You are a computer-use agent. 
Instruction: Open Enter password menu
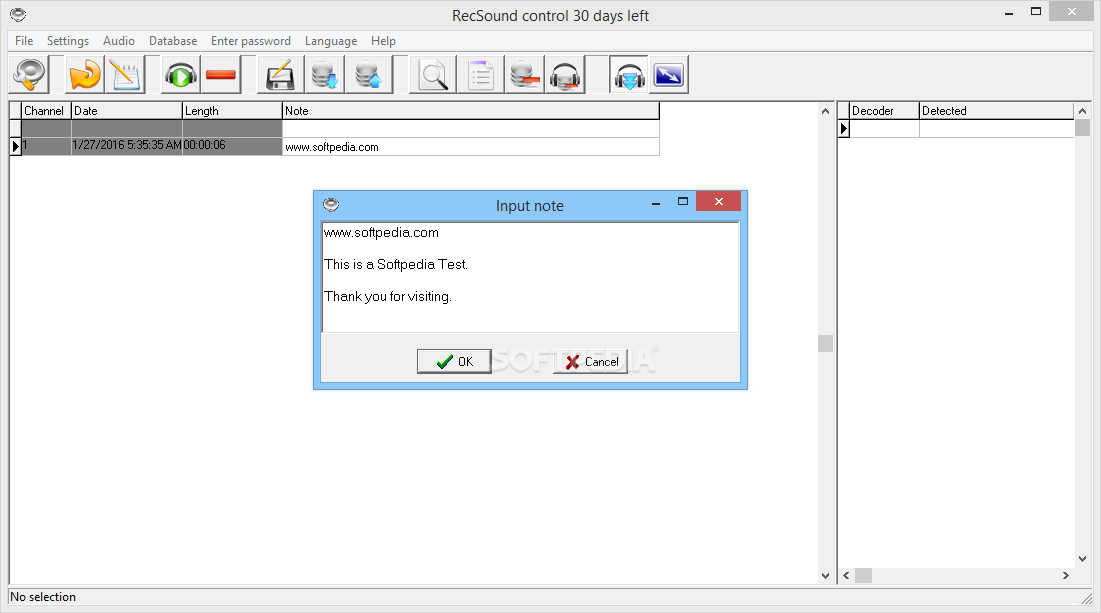click(x=251, y=41)
